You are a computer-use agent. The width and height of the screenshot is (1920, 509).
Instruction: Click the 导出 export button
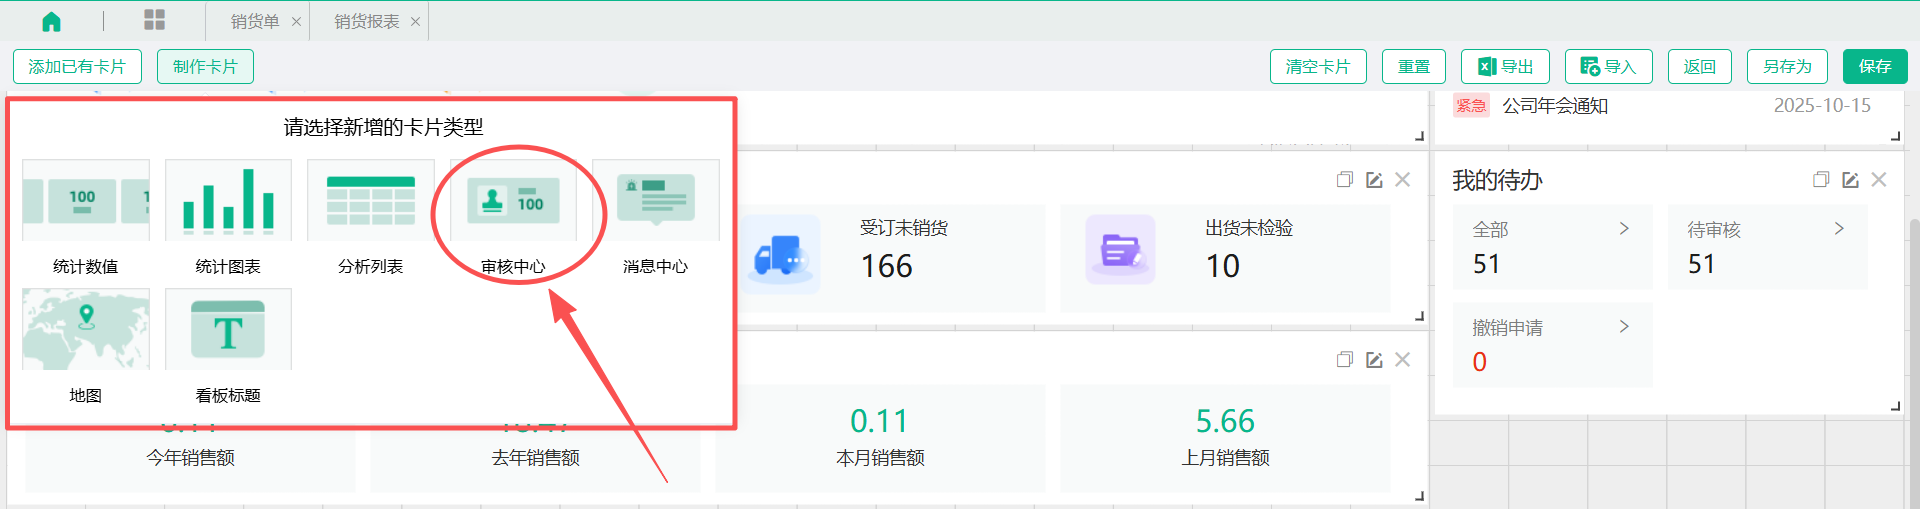point(1505,67)
